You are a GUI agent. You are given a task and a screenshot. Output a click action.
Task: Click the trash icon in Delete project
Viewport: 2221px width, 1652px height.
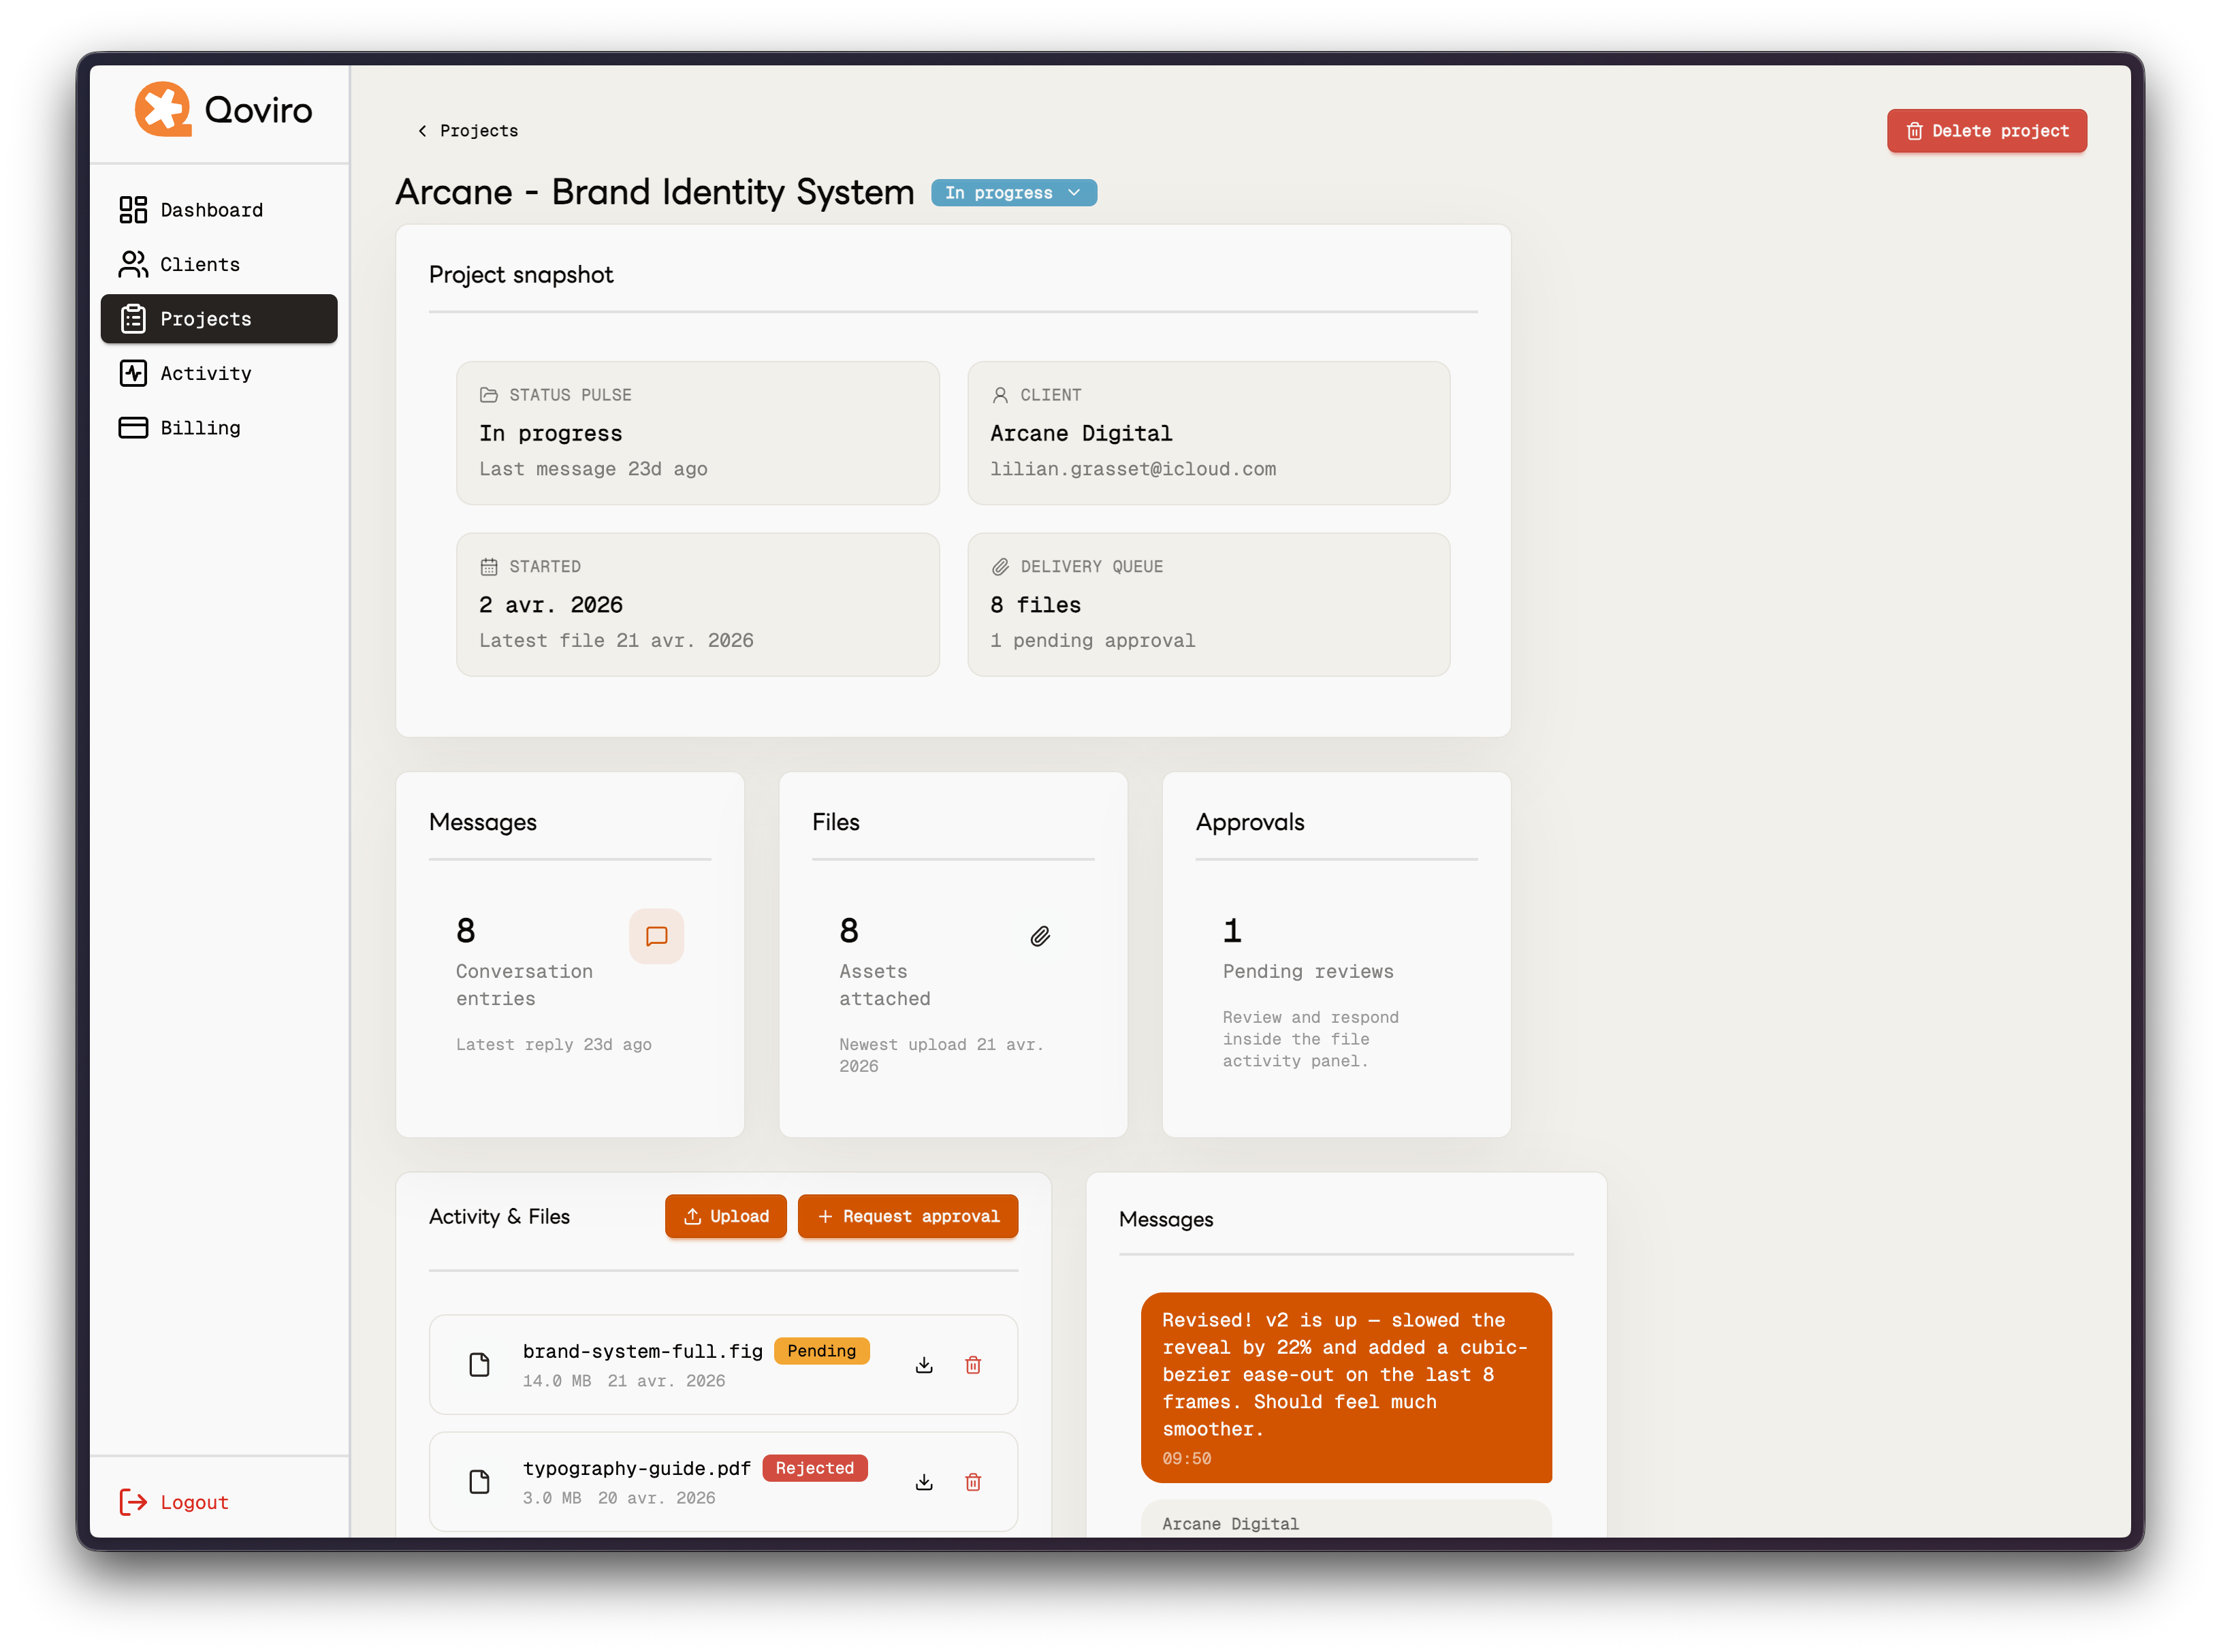point(1914,131)
